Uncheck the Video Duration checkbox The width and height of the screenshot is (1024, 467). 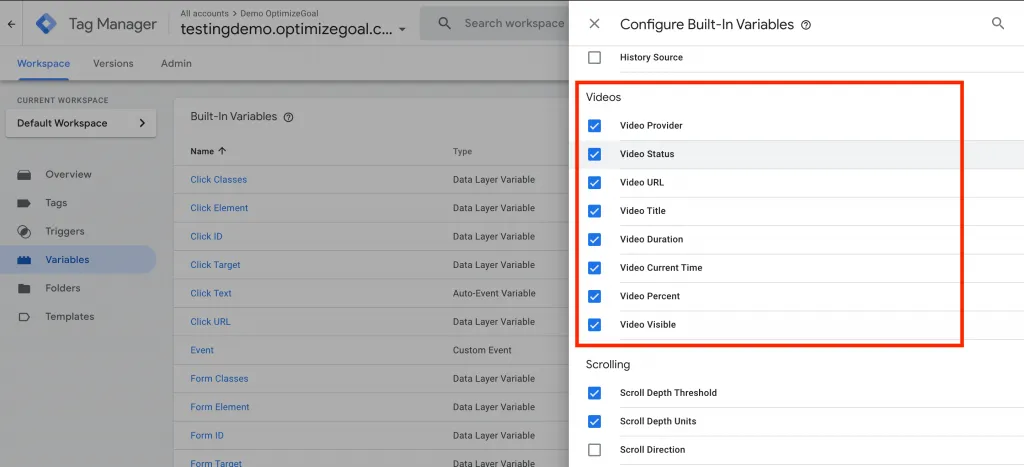[x=594, y=239]
